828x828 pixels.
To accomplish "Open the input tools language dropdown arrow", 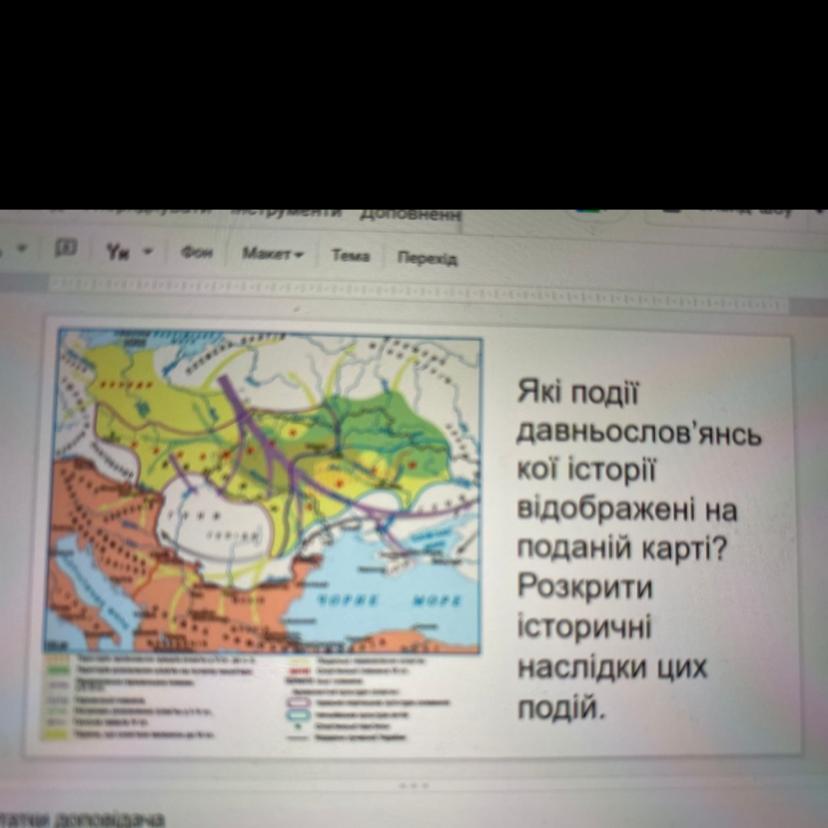I will tap(147, 253).
